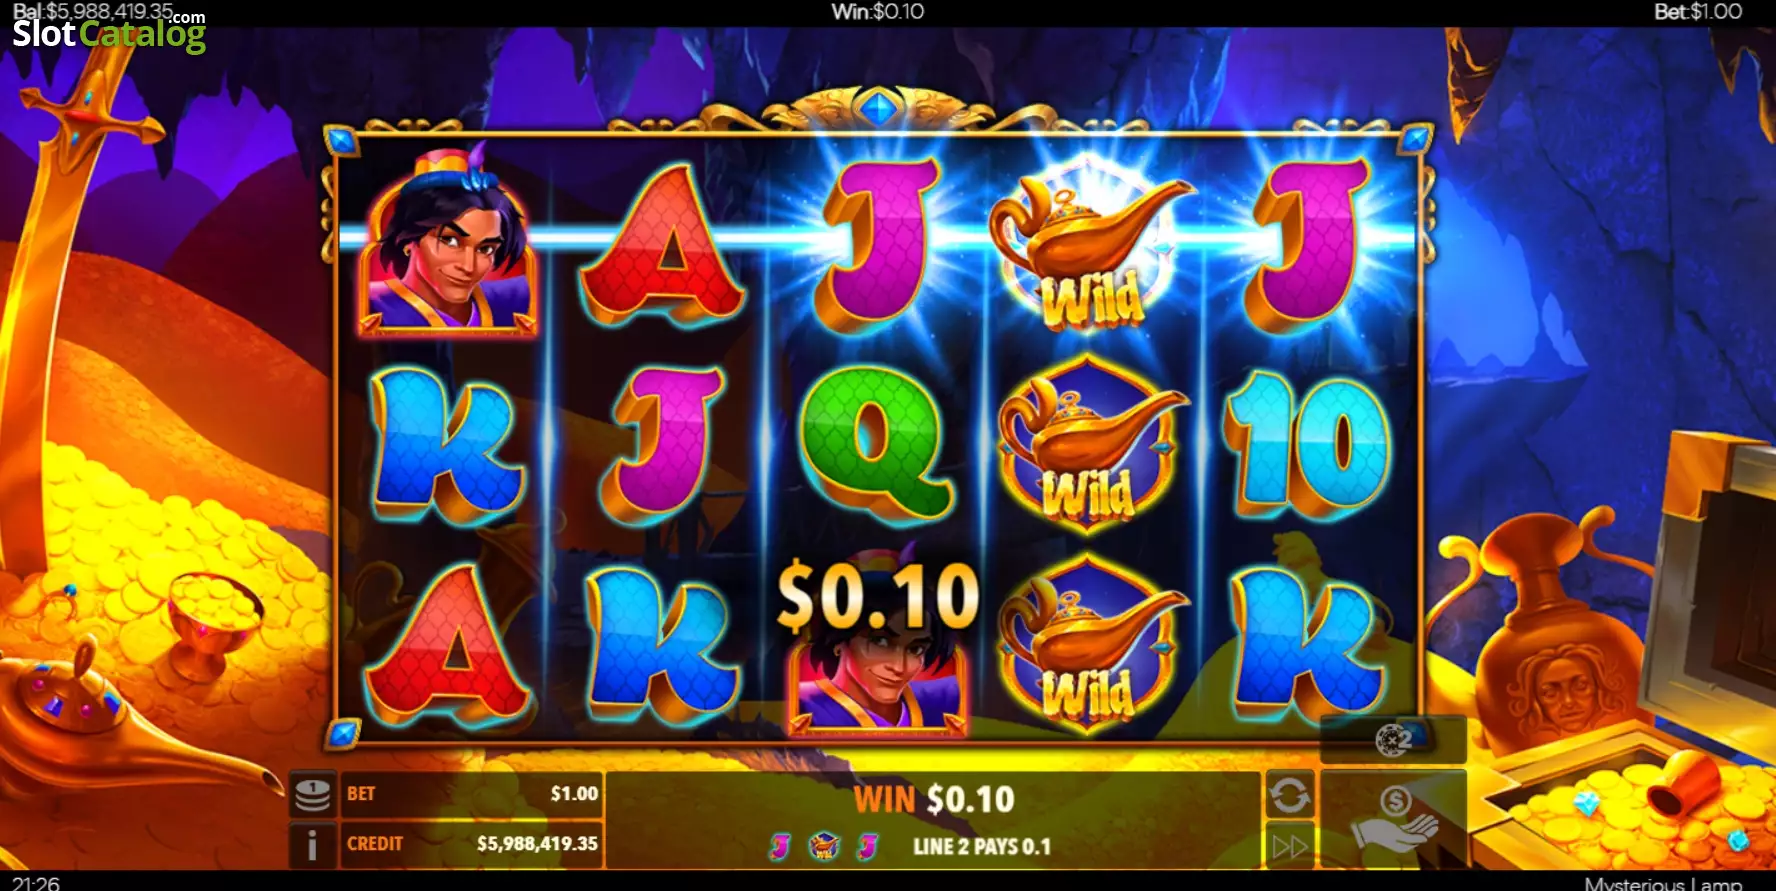This screenshot has height=891, width=1776.
Task: Click the middle-row Wild lamp symbol
Action: click(1090, 445)
